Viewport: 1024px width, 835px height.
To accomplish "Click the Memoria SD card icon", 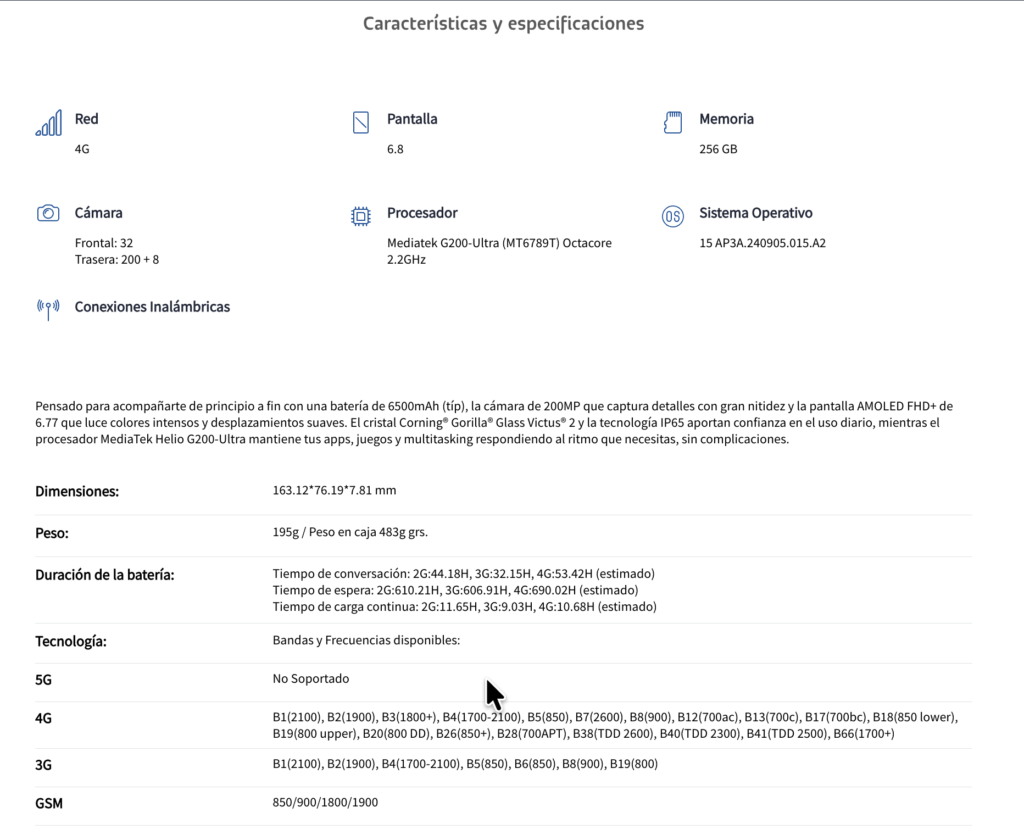I will [673, 122].
